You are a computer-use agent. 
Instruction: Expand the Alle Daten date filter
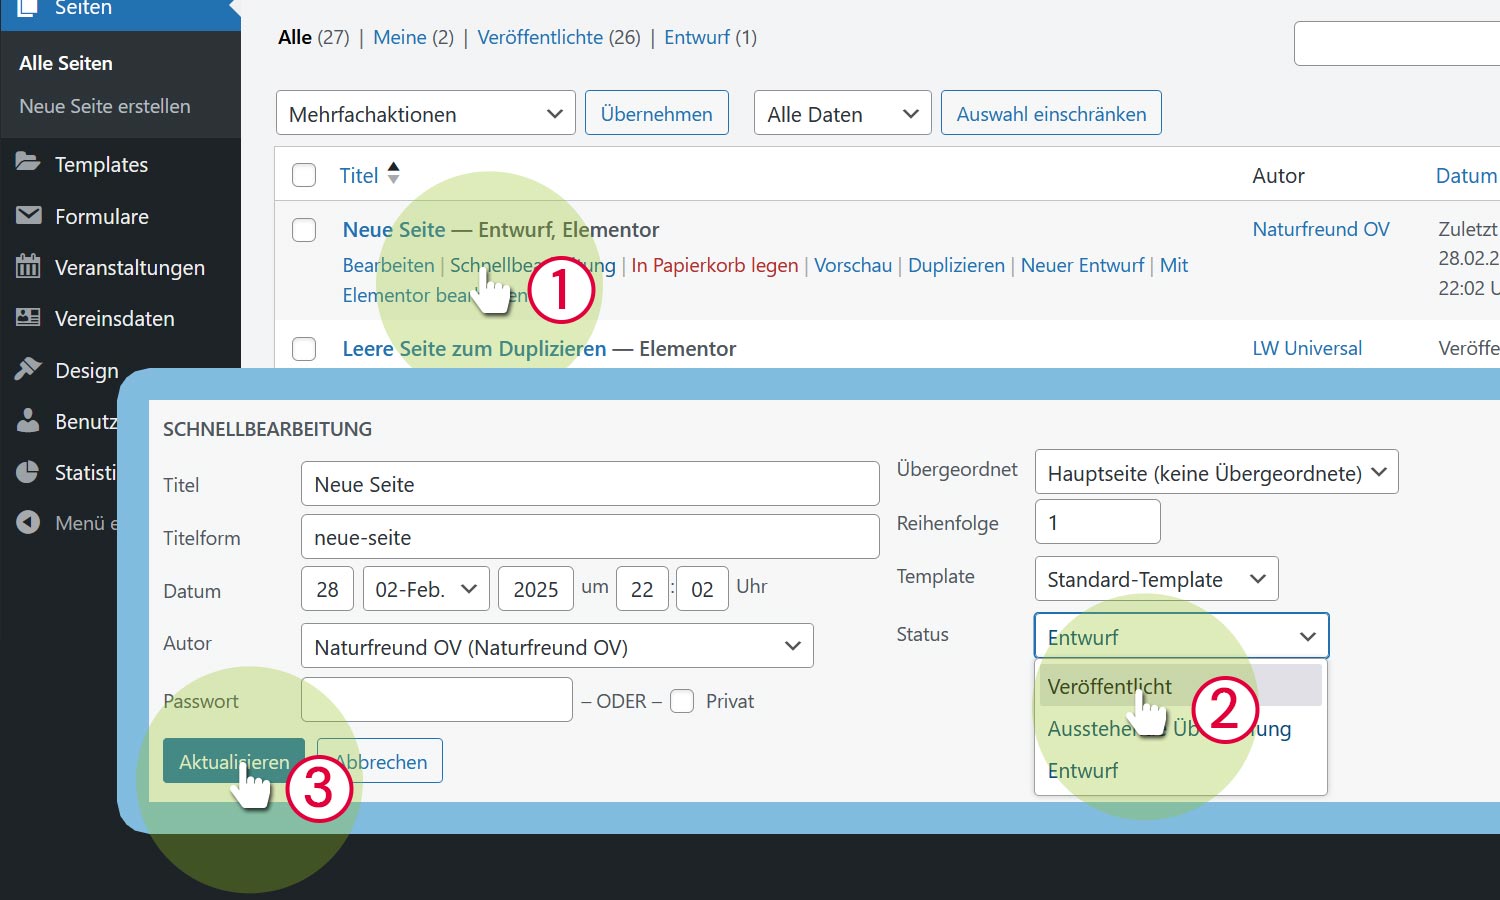click(x=842, y=114)
